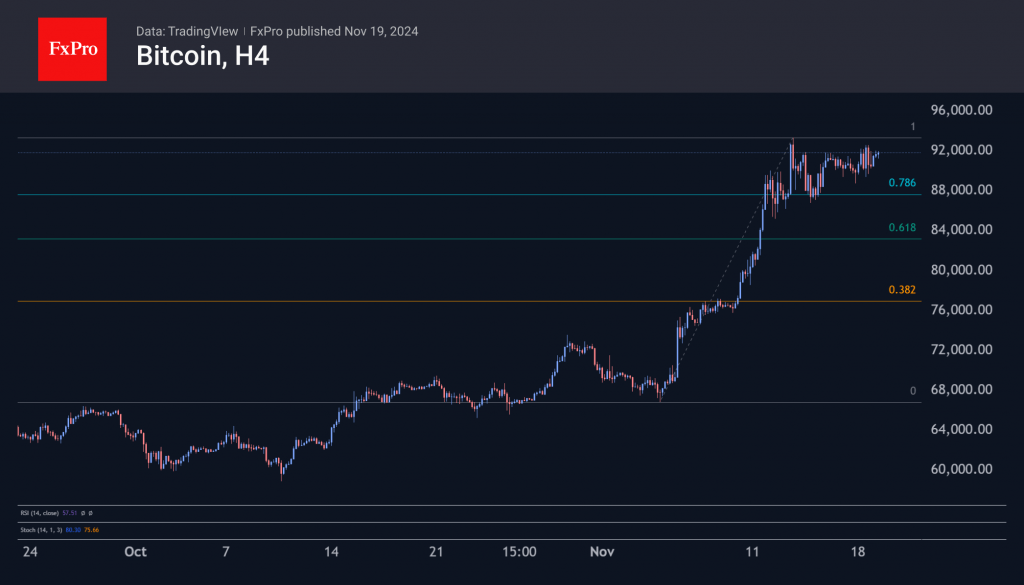The width and height of the screenshot is (1024, 585).
Task: Click the 80,000.00 price axis label
Action: click(960, 270)
